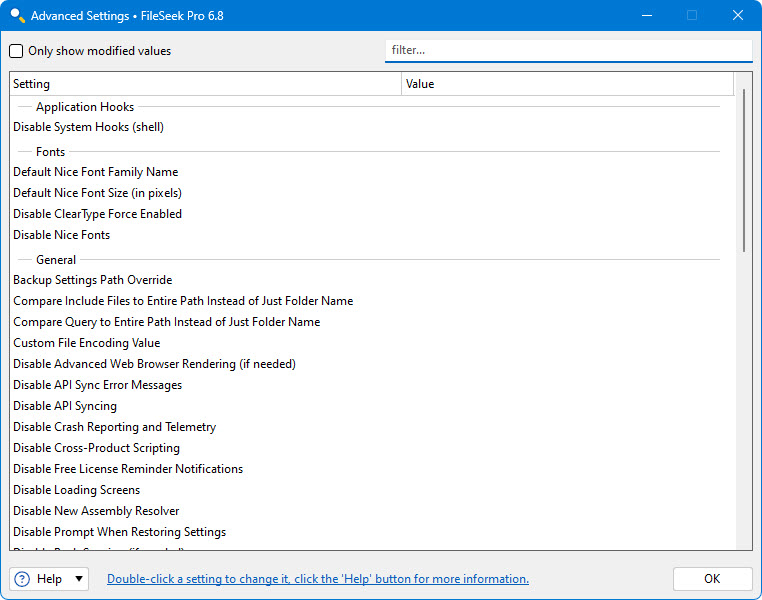Select Disable Crash Reporting and Telemetry row

372,427
